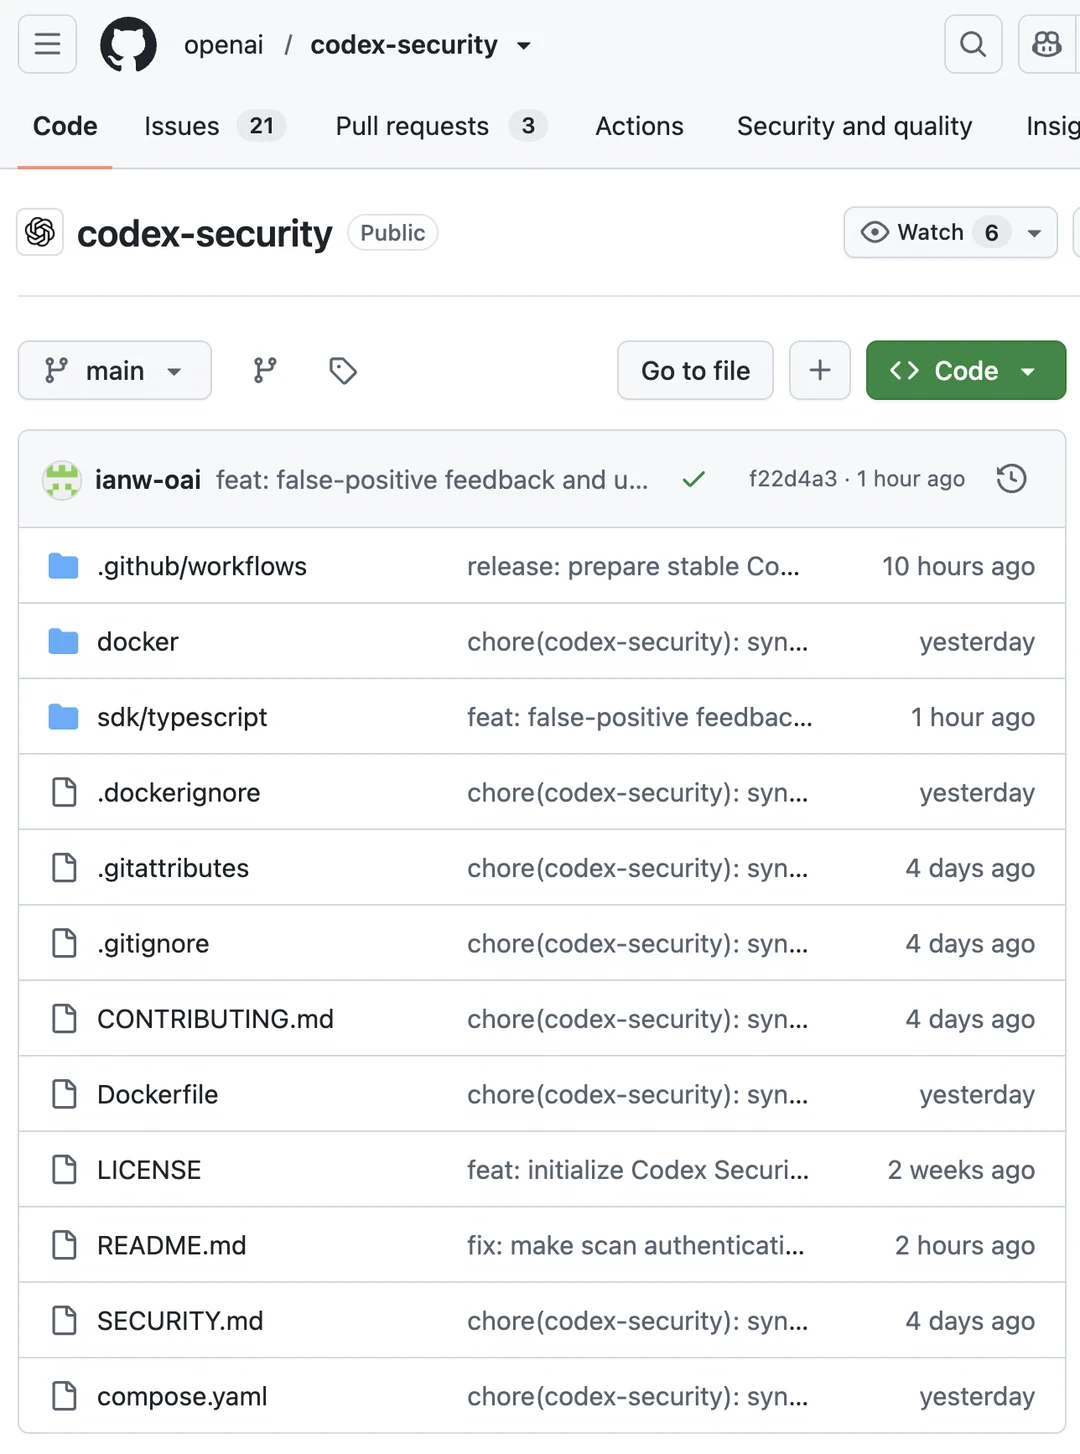Click the file icon for compose.yaml
The height and width of the screenshot is (1454, 1080).
64,1396
